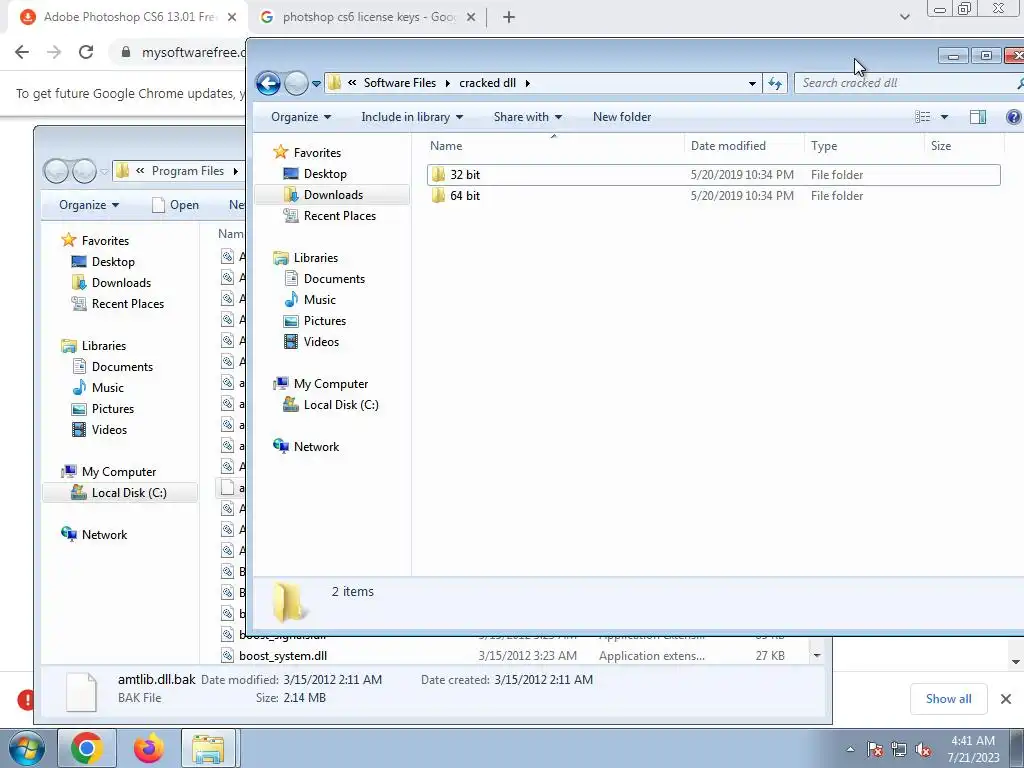
Task: Click Chrome reload page icon
Action: [x=86, y=52]
